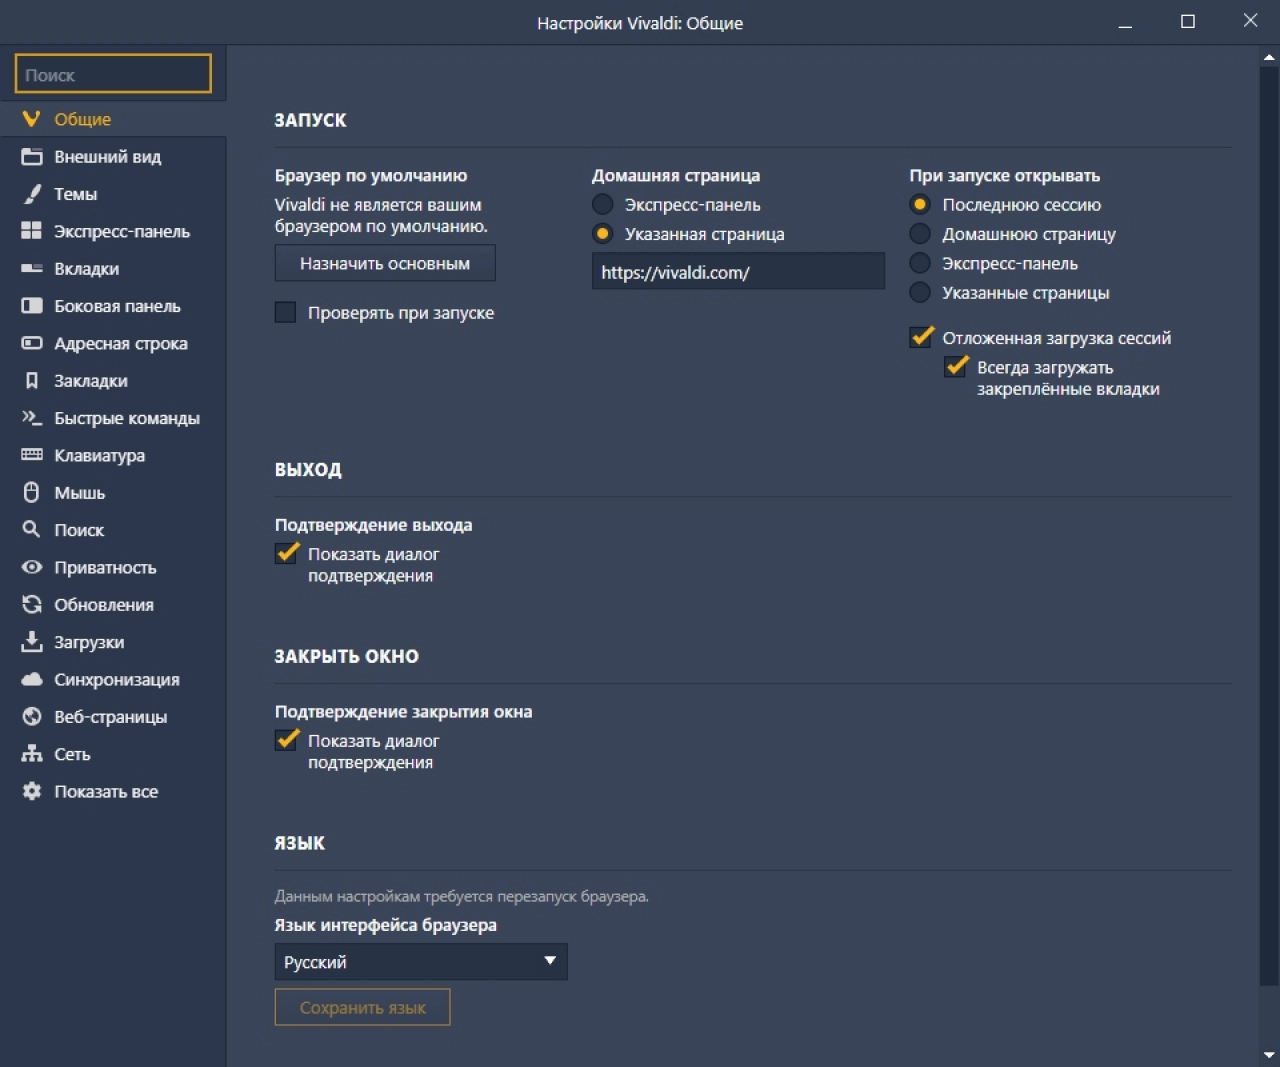
Task: Click the Веб-страницы label in sidebar
Action: coord(110,717)
